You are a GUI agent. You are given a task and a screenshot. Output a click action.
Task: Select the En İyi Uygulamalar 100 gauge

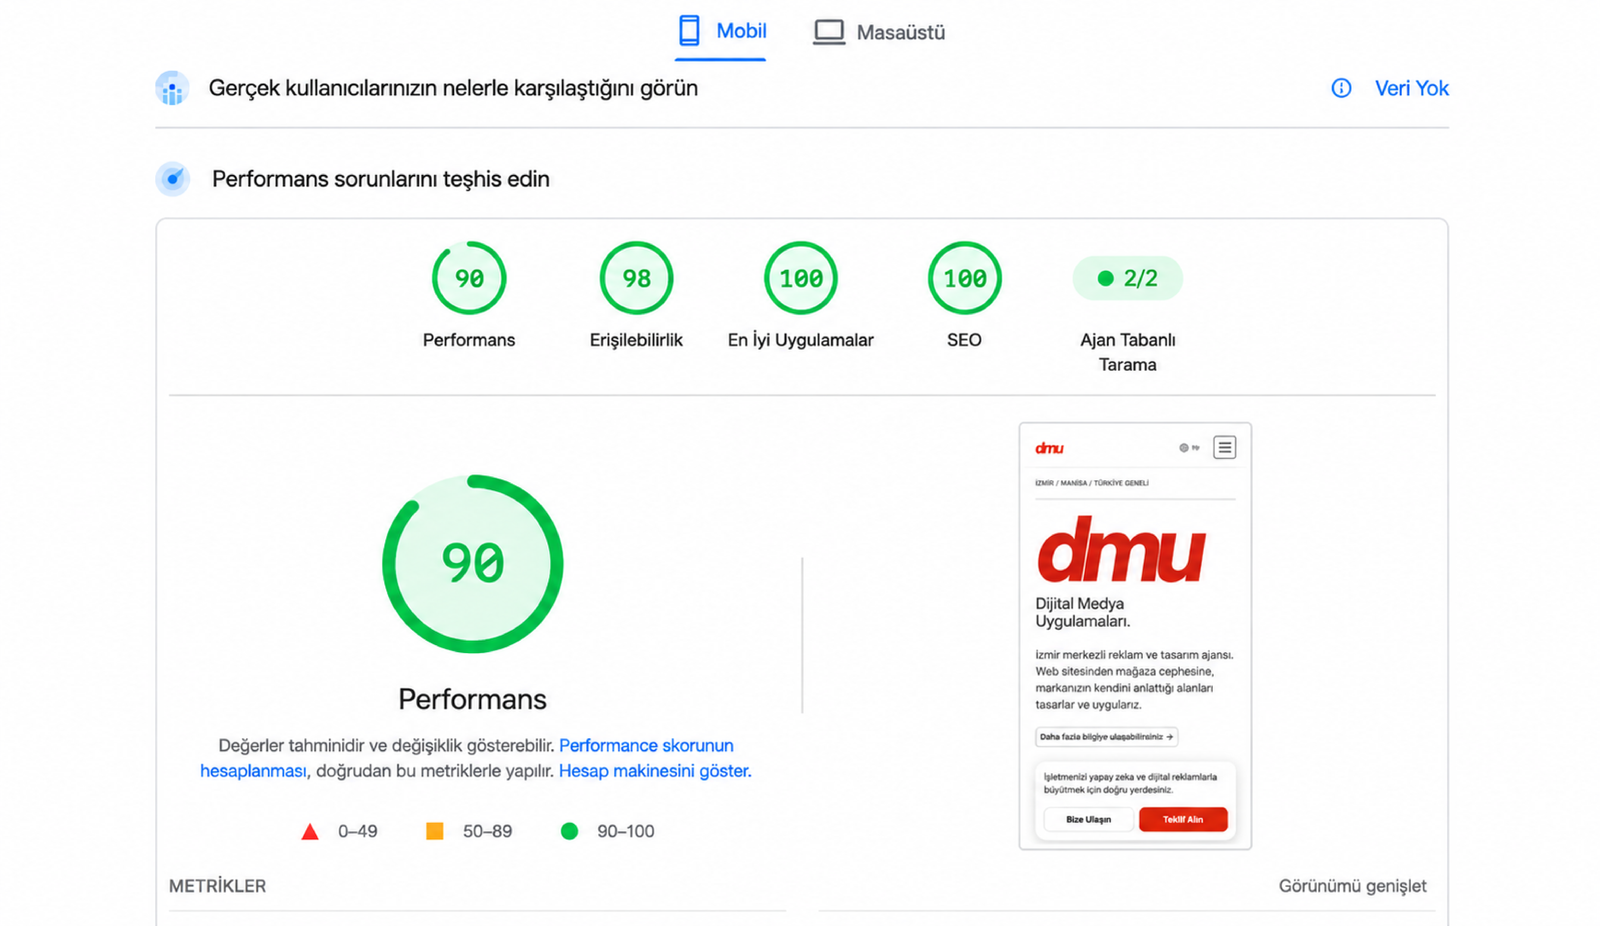tap(800, 278)
